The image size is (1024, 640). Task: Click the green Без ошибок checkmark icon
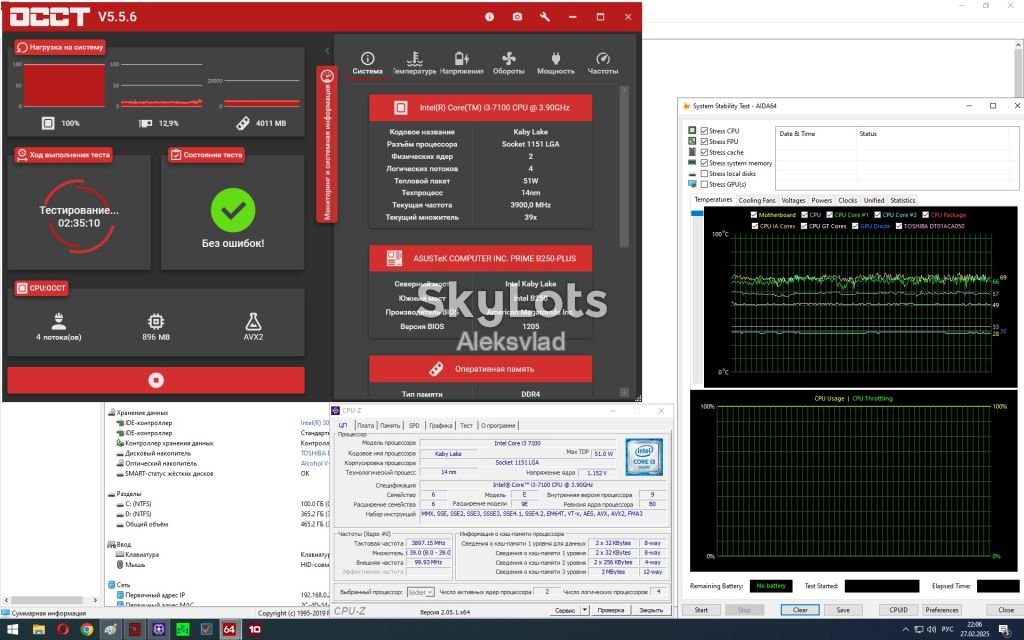[233, 210]
